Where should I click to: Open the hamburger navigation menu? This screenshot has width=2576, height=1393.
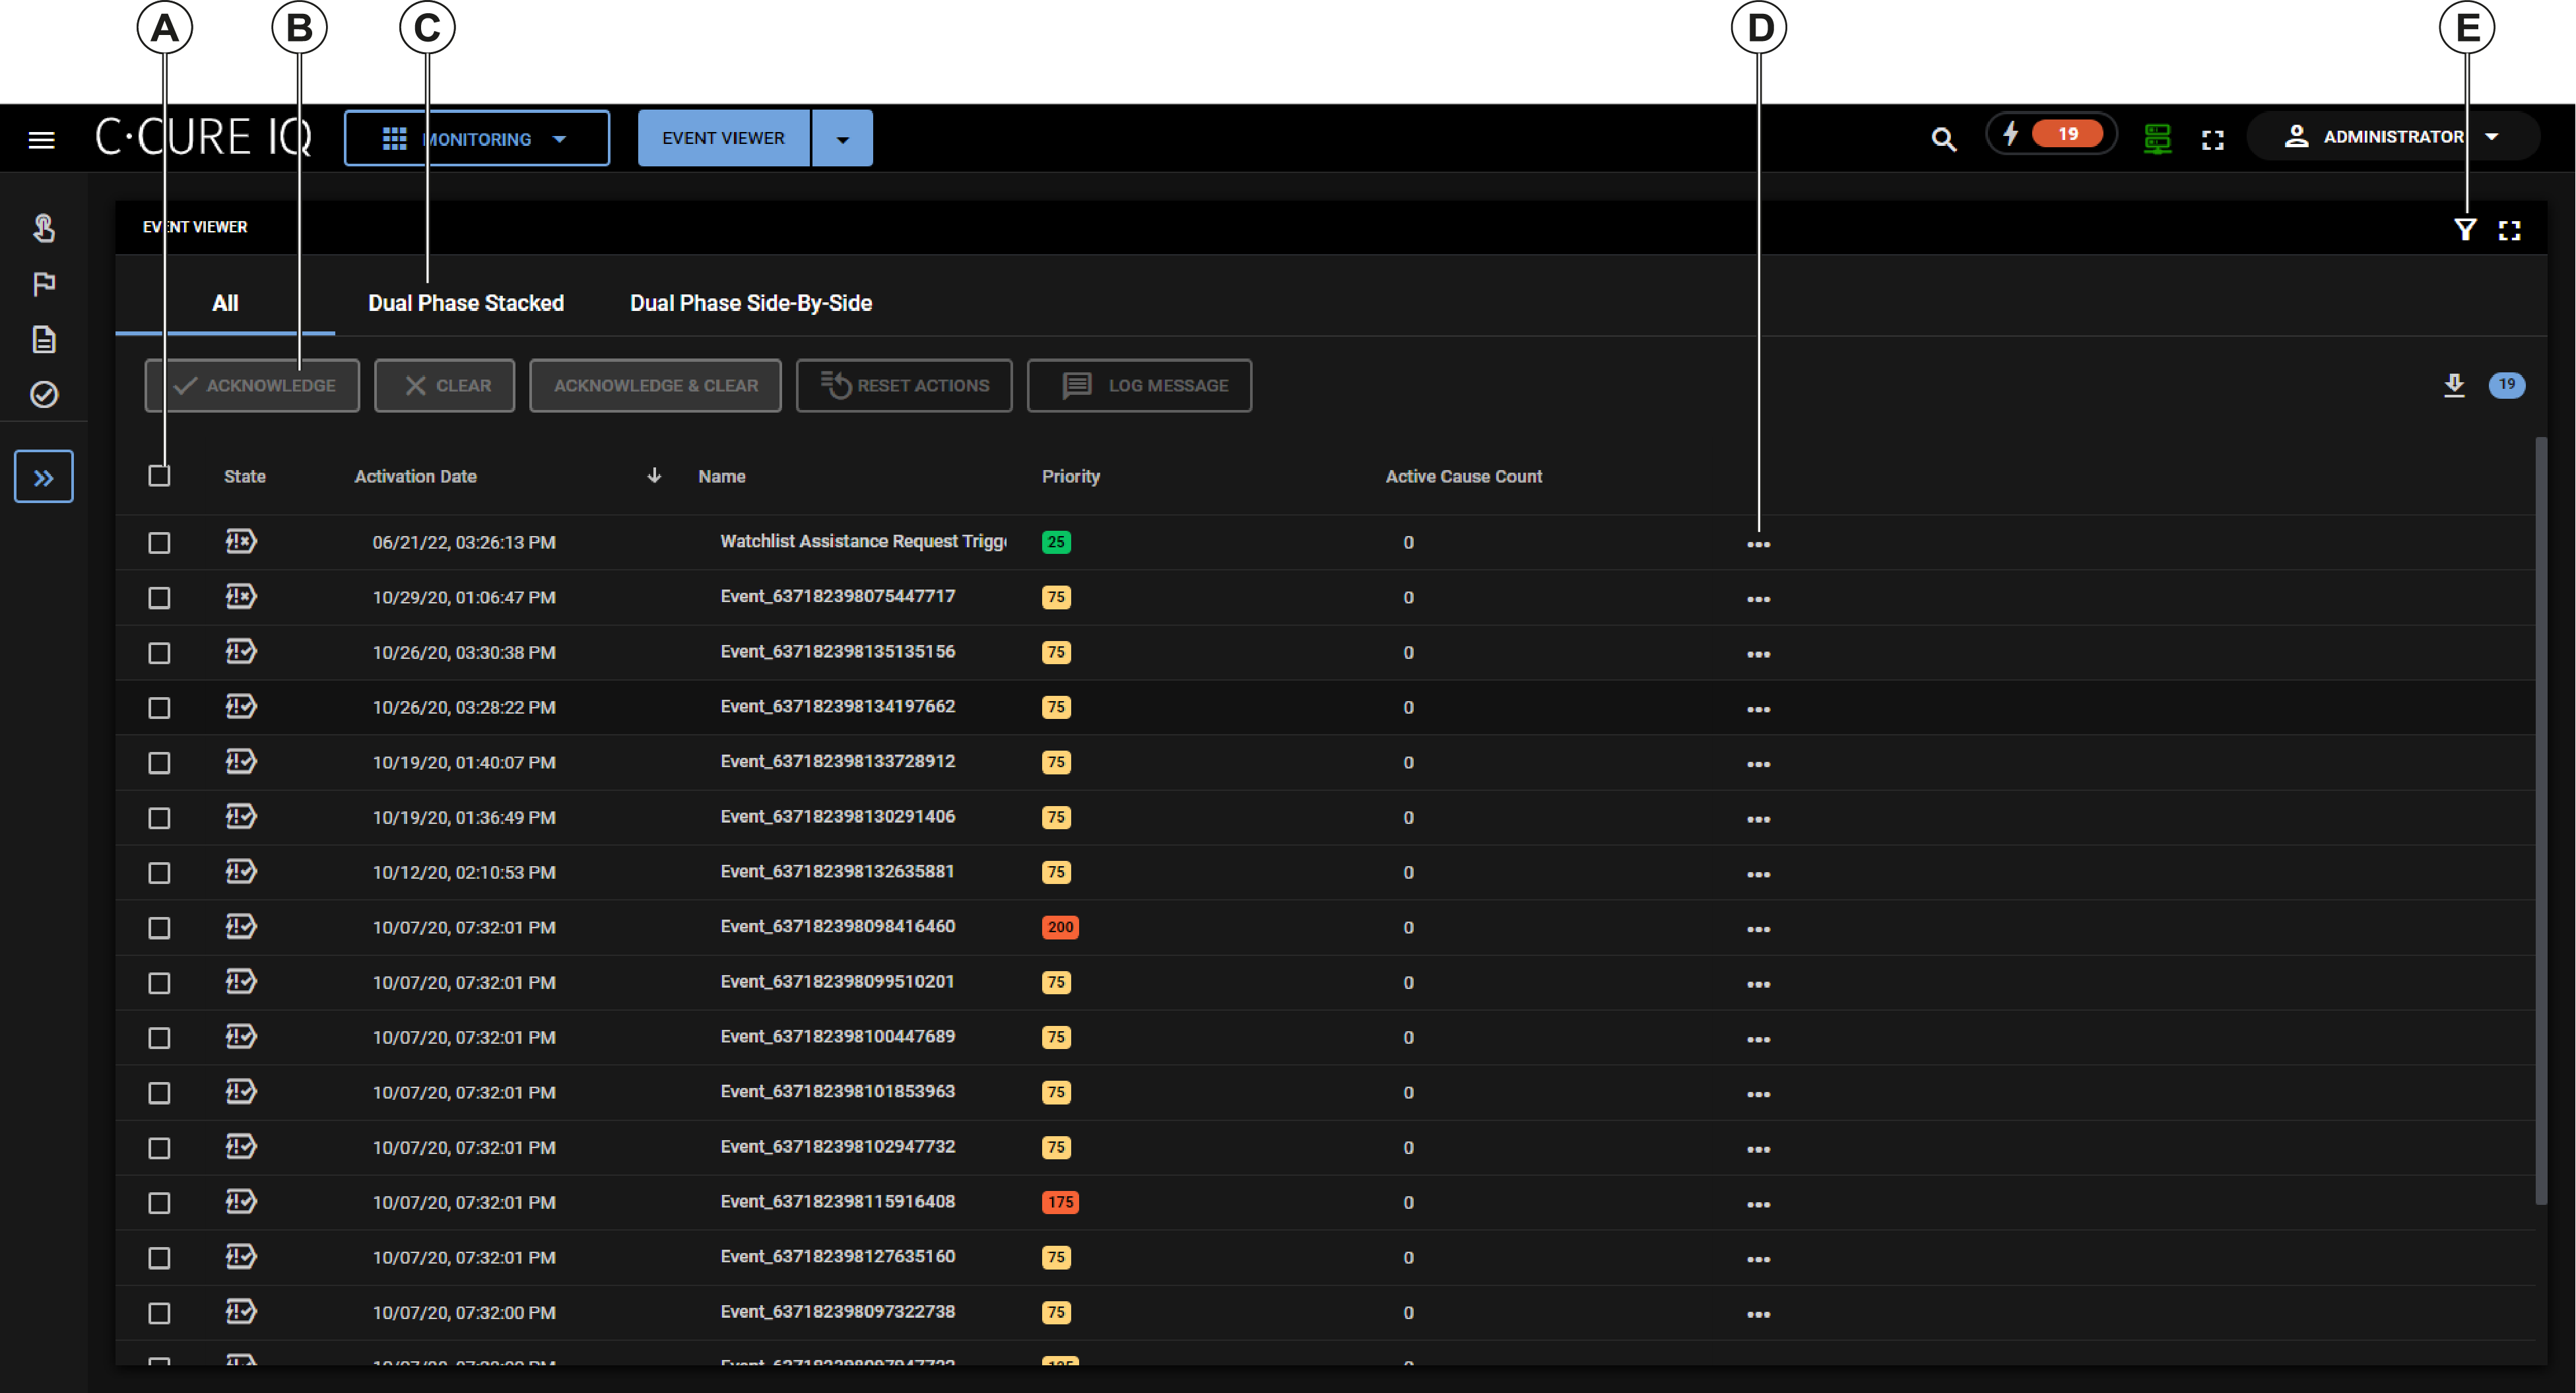point(41,139)
